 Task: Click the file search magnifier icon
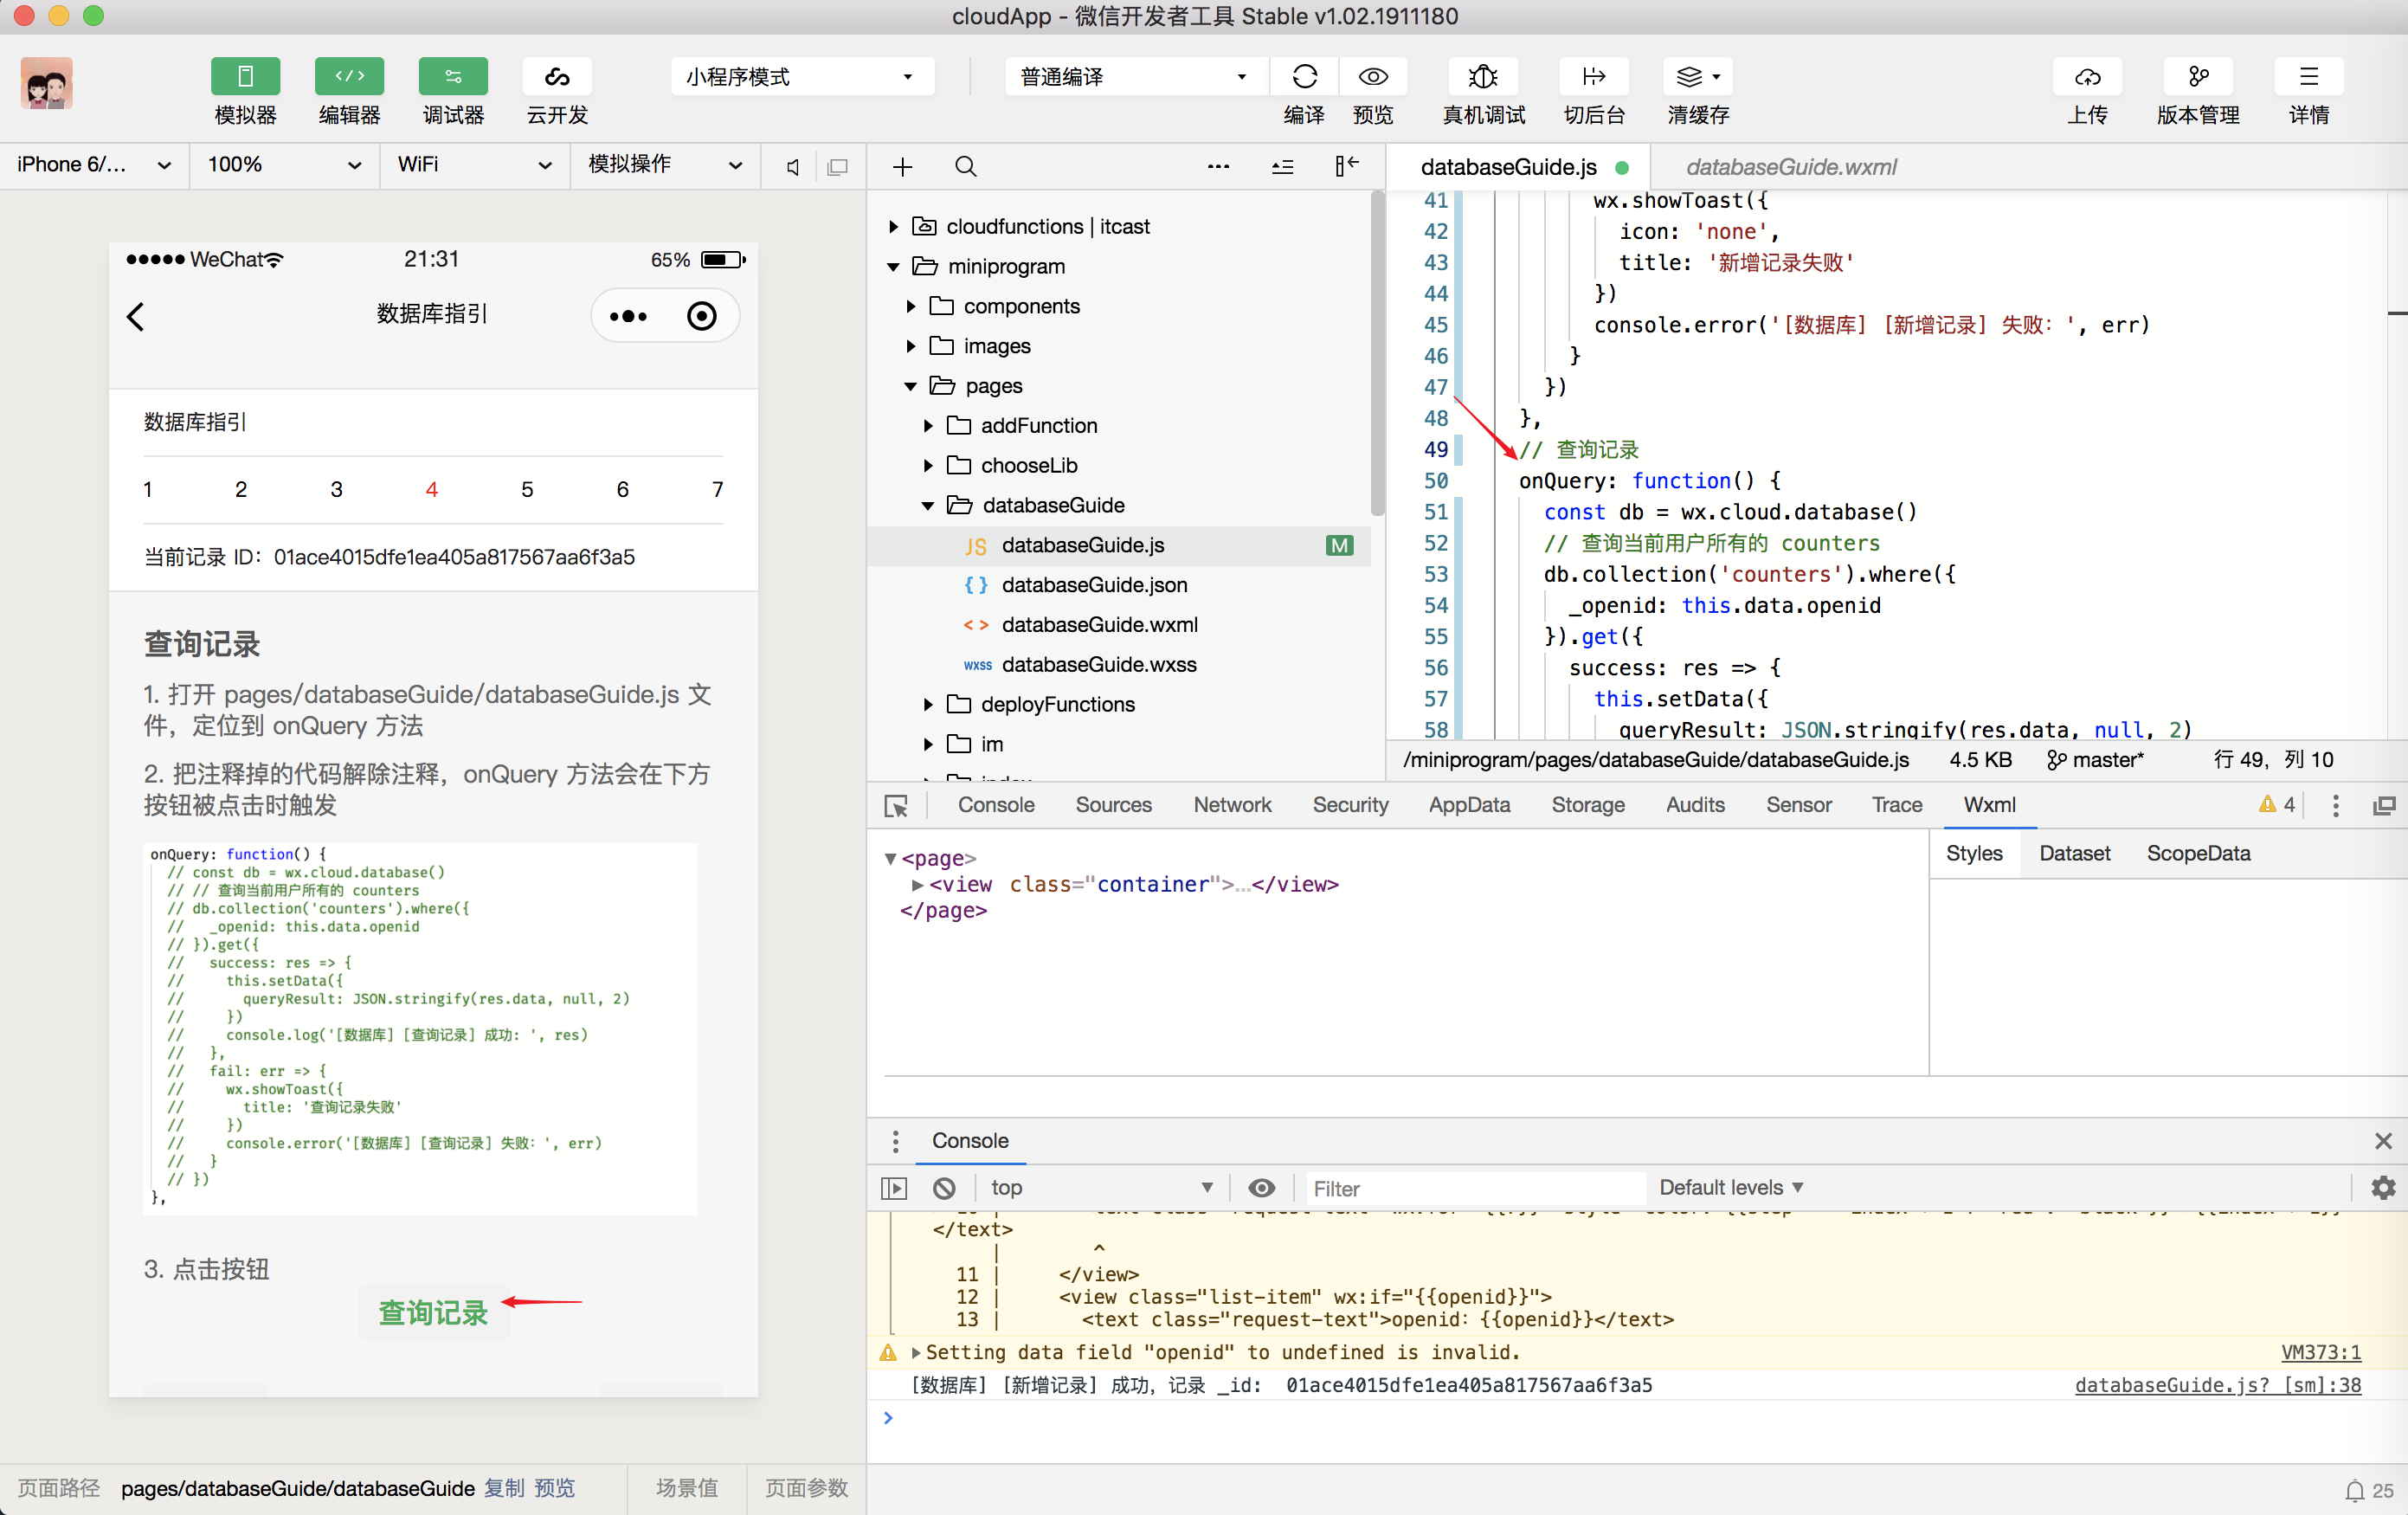[x=965, y=167]
